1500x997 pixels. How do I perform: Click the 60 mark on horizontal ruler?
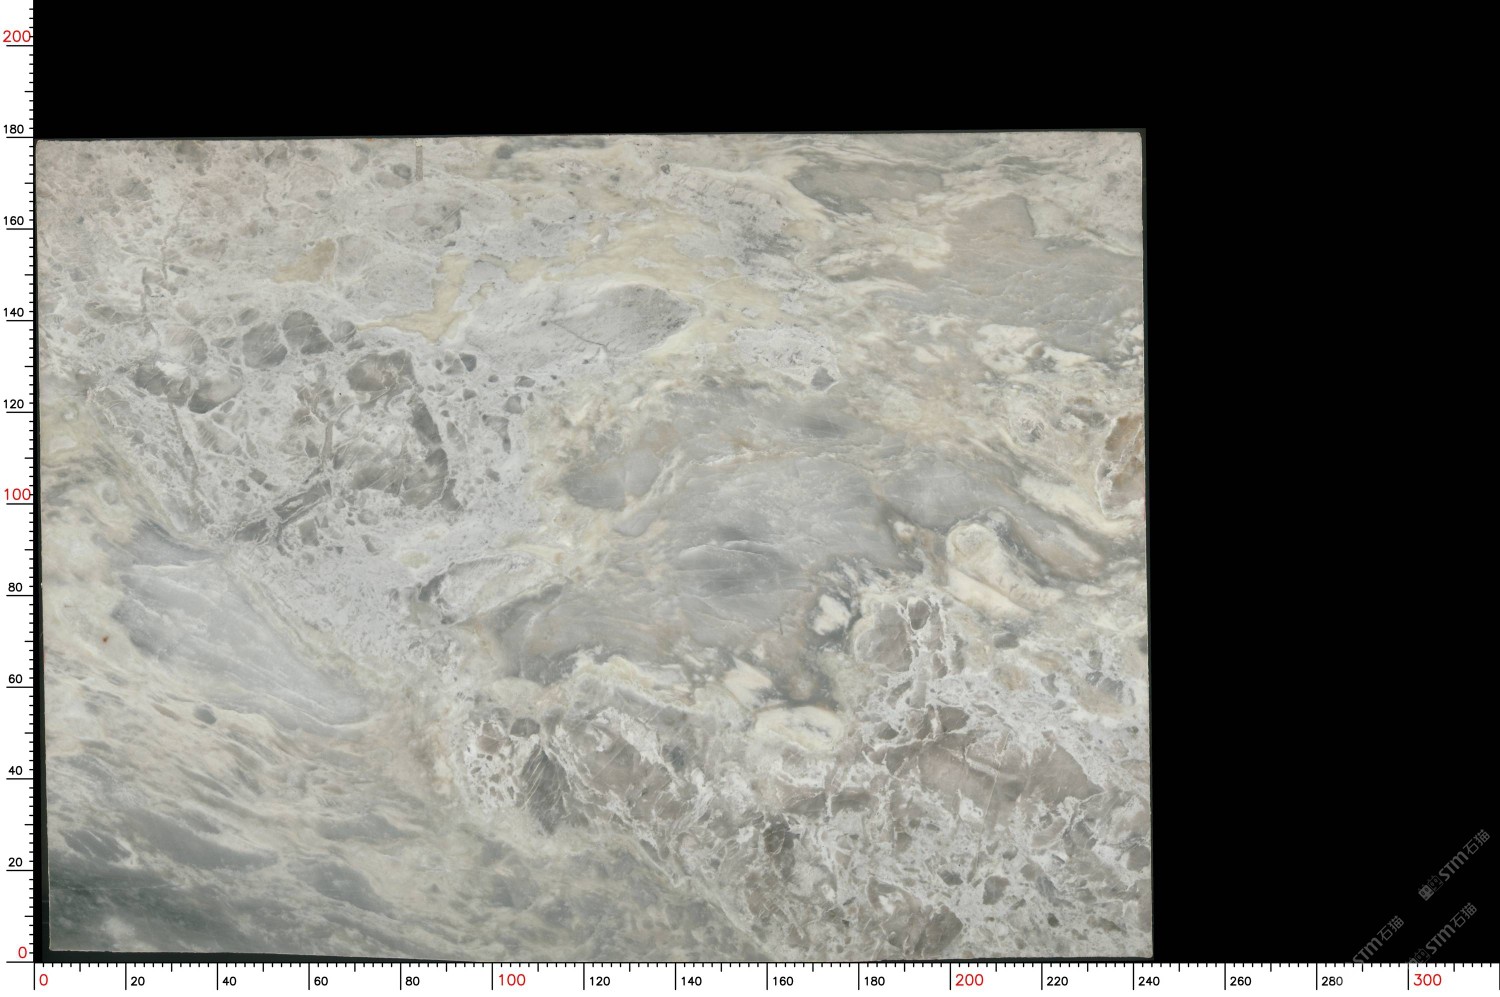(x=321, y=981)
